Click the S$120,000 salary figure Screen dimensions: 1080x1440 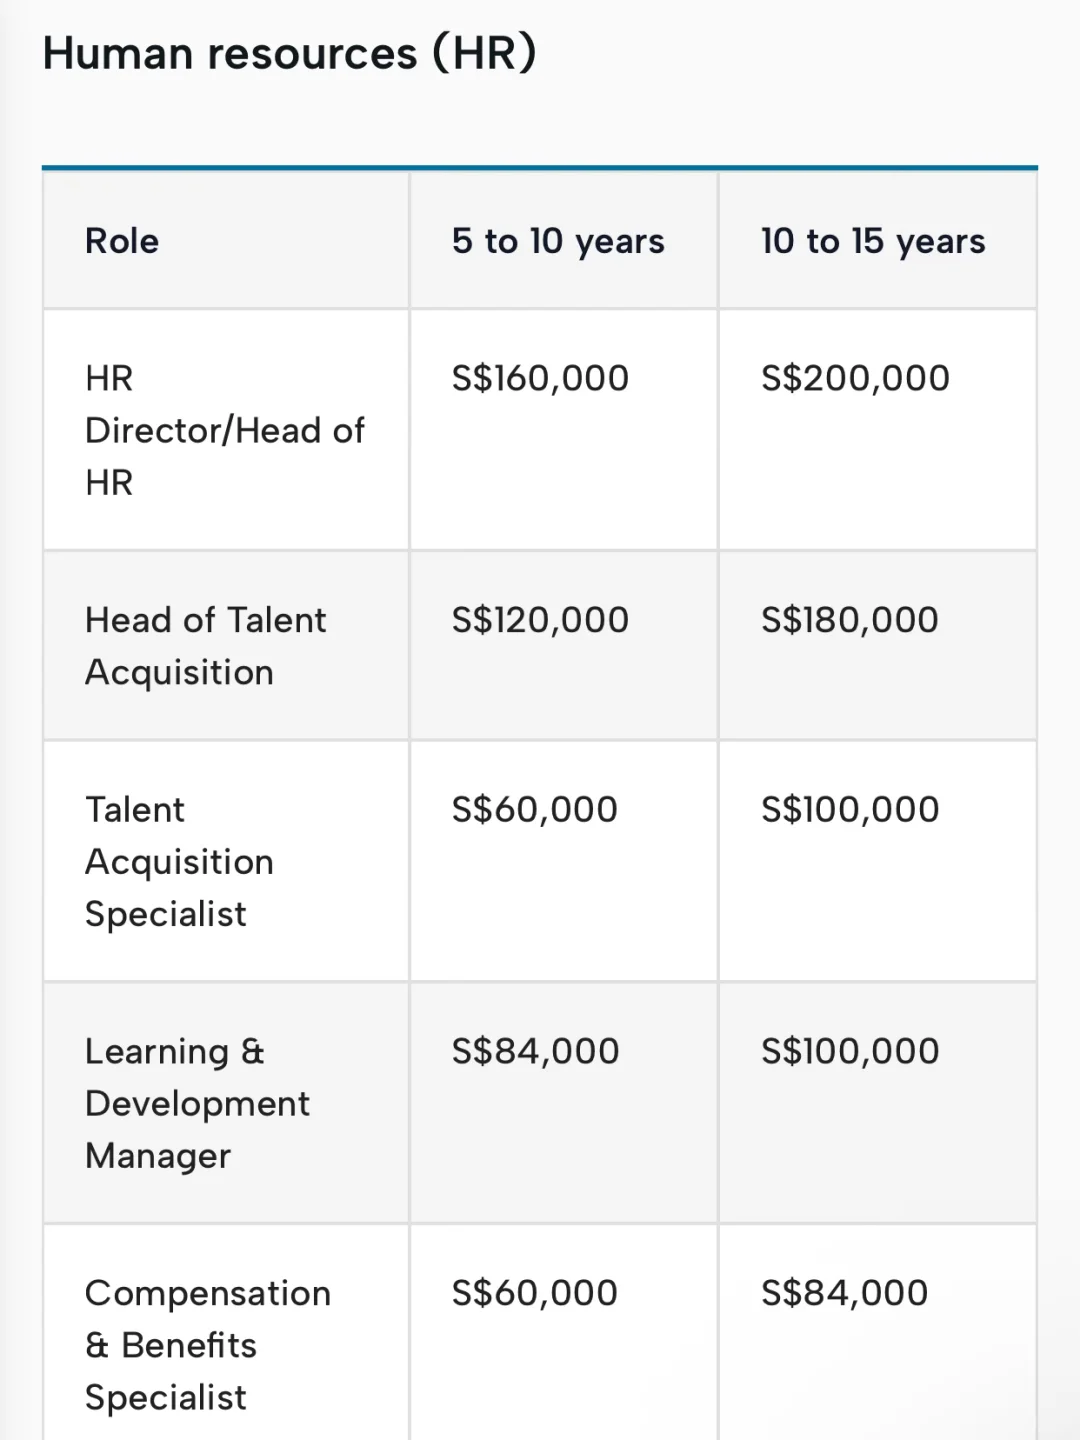pos(540,620)
